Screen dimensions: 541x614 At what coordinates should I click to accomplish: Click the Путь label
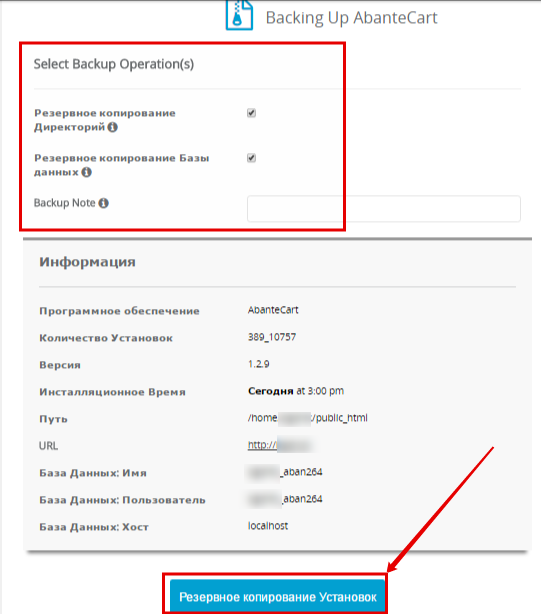(53, 419)
